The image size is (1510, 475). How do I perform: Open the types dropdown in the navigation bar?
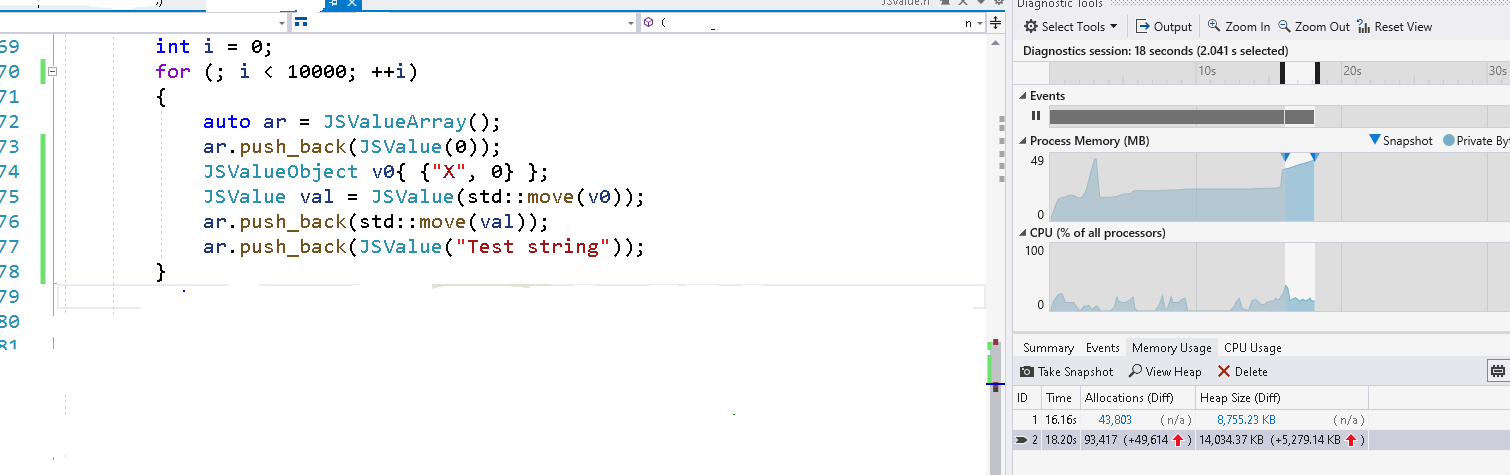click(x=630, y=22)
